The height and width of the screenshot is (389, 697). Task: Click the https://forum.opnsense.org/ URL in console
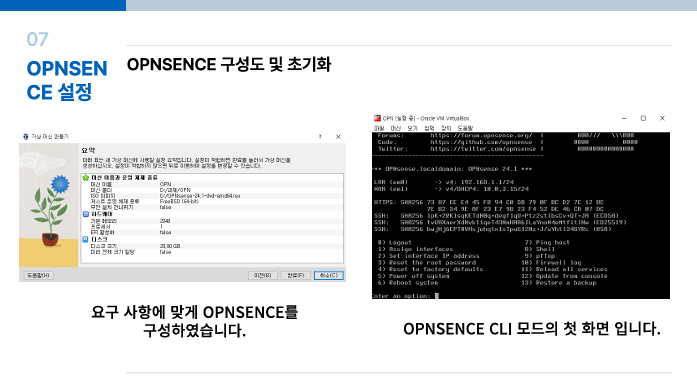click(x=481, y=136)
